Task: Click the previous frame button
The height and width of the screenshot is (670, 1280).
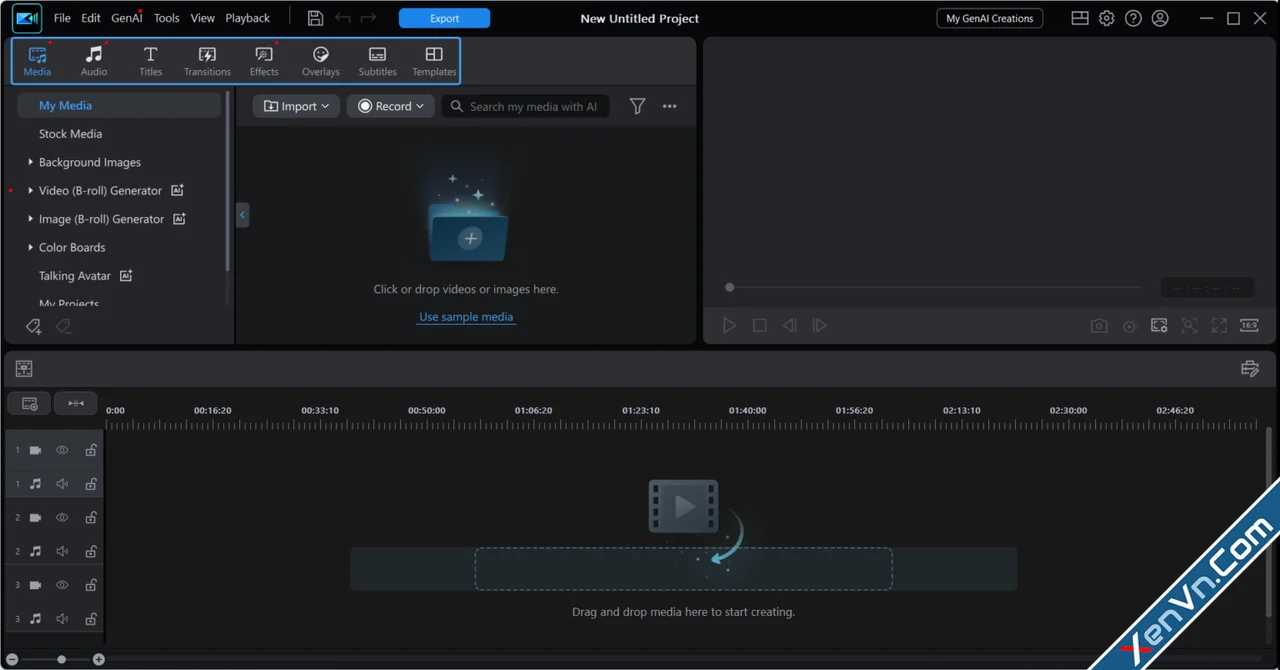Action: click(790, 325)
